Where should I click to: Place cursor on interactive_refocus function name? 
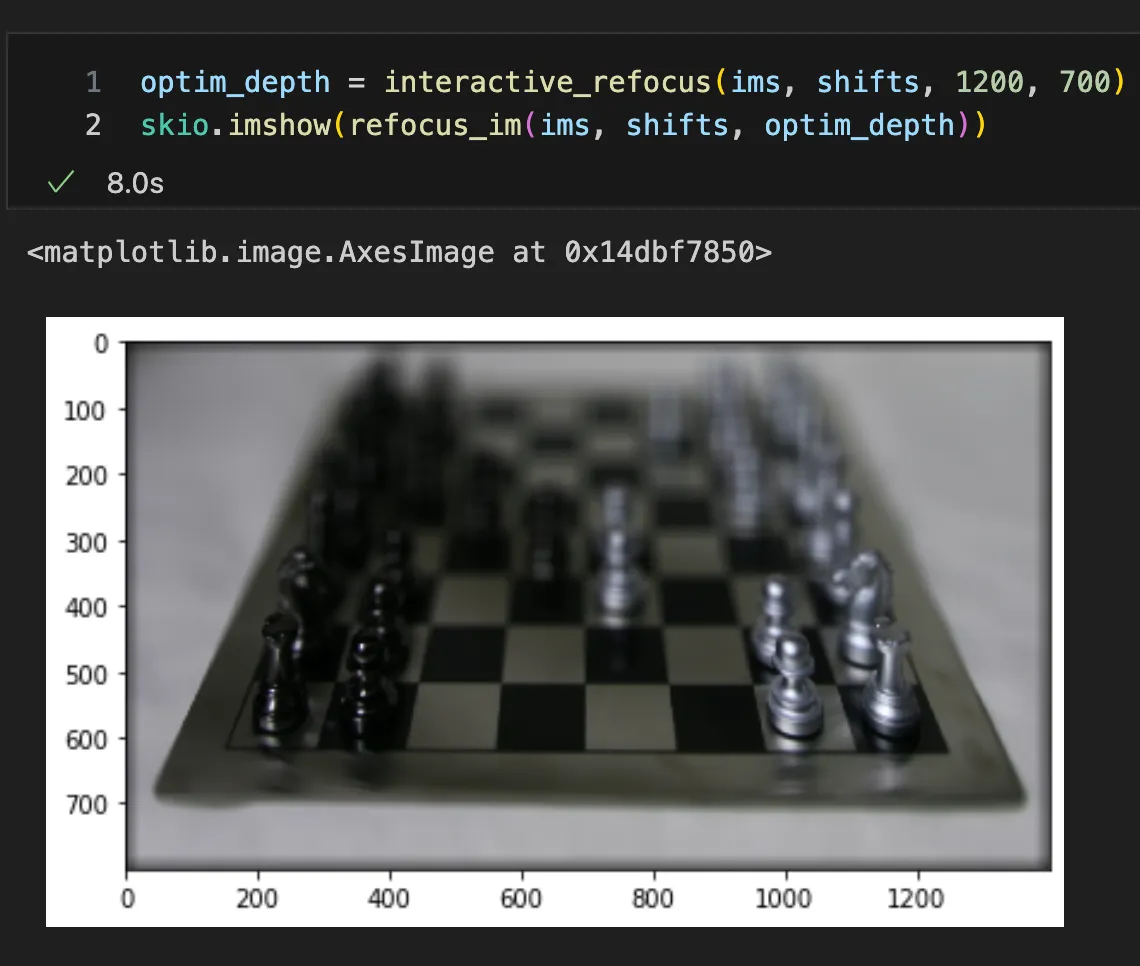(549, 82)
